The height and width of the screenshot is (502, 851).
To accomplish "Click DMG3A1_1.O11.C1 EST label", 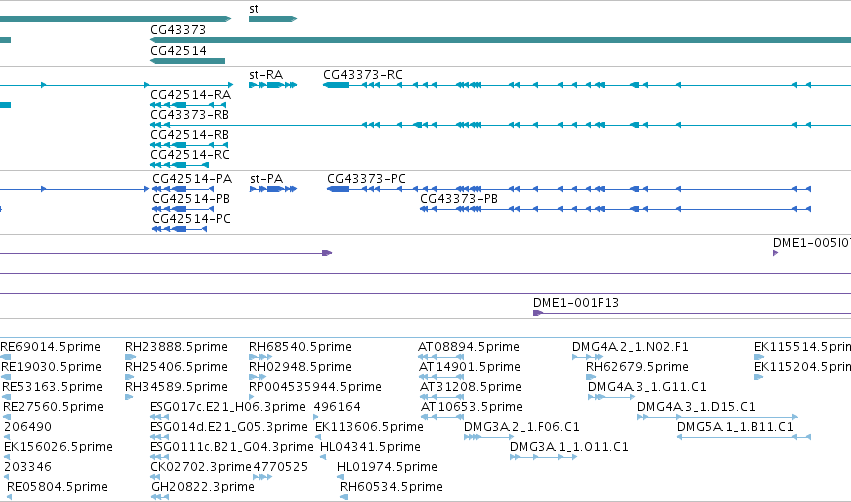I will pos(569,447).
